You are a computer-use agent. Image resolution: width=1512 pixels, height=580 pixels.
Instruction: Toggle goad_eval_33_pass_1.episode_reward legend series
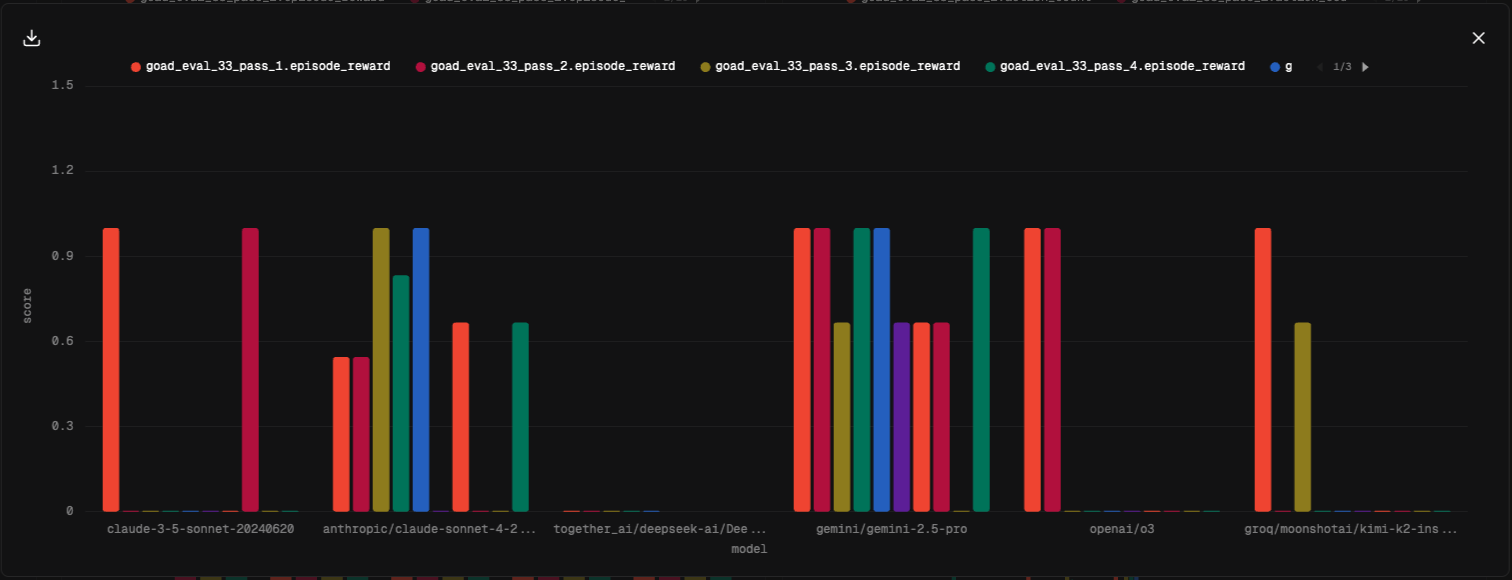pos(259,67)
